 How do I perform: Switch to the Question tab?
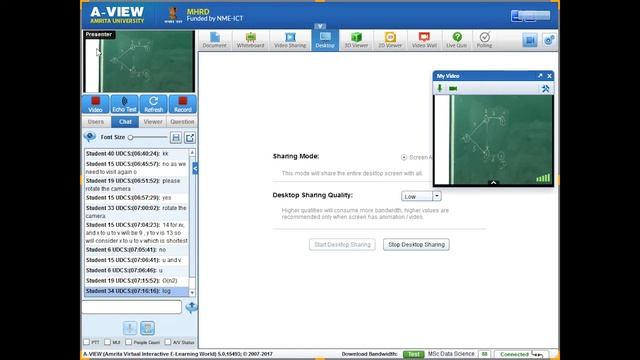point(182,122)
